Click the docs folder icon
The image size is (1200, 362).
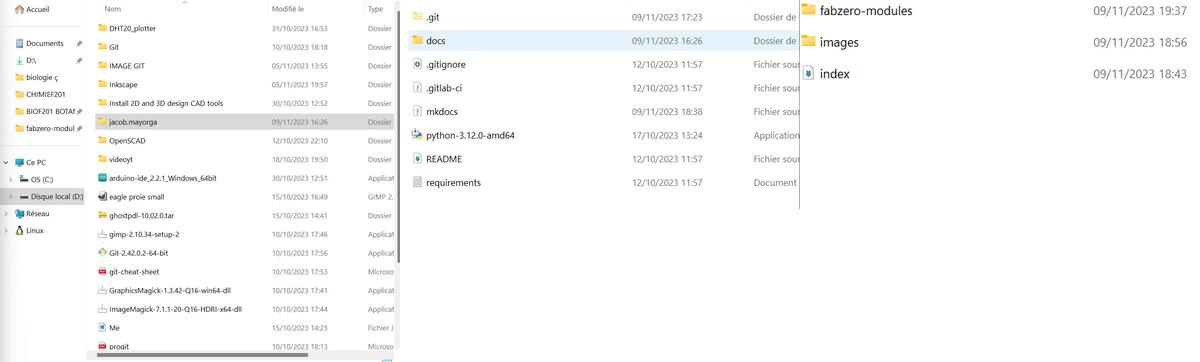(418, 41)
